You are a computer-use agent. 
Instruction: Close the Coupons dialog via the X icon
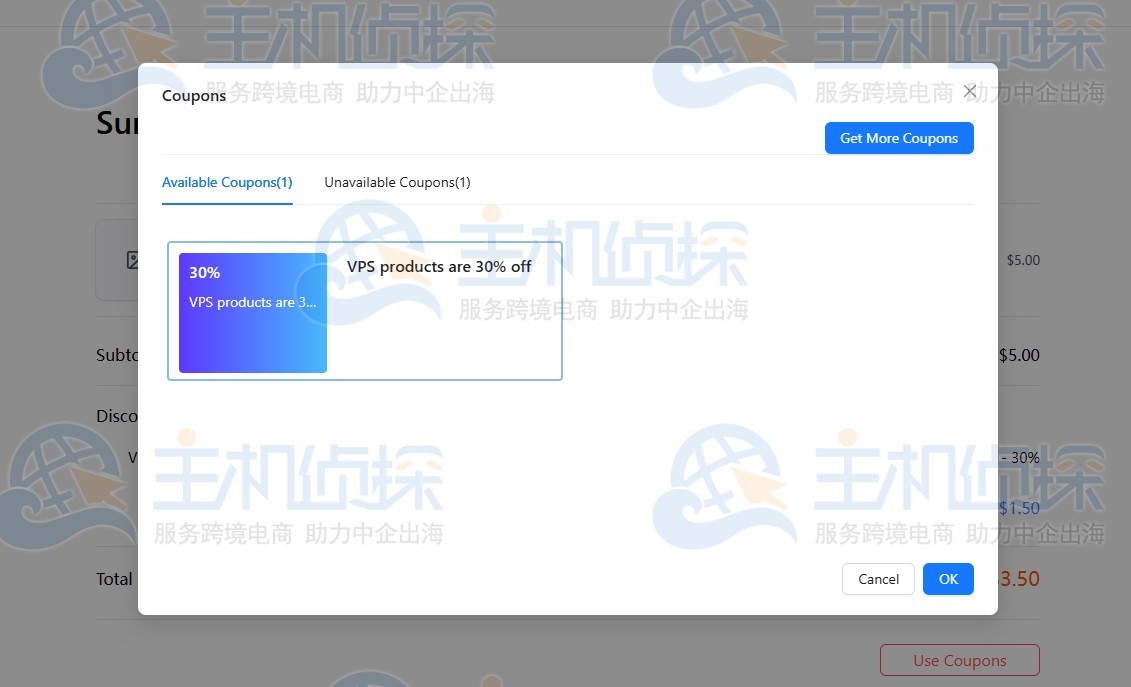pyautogui.click(x=969, y=90)
